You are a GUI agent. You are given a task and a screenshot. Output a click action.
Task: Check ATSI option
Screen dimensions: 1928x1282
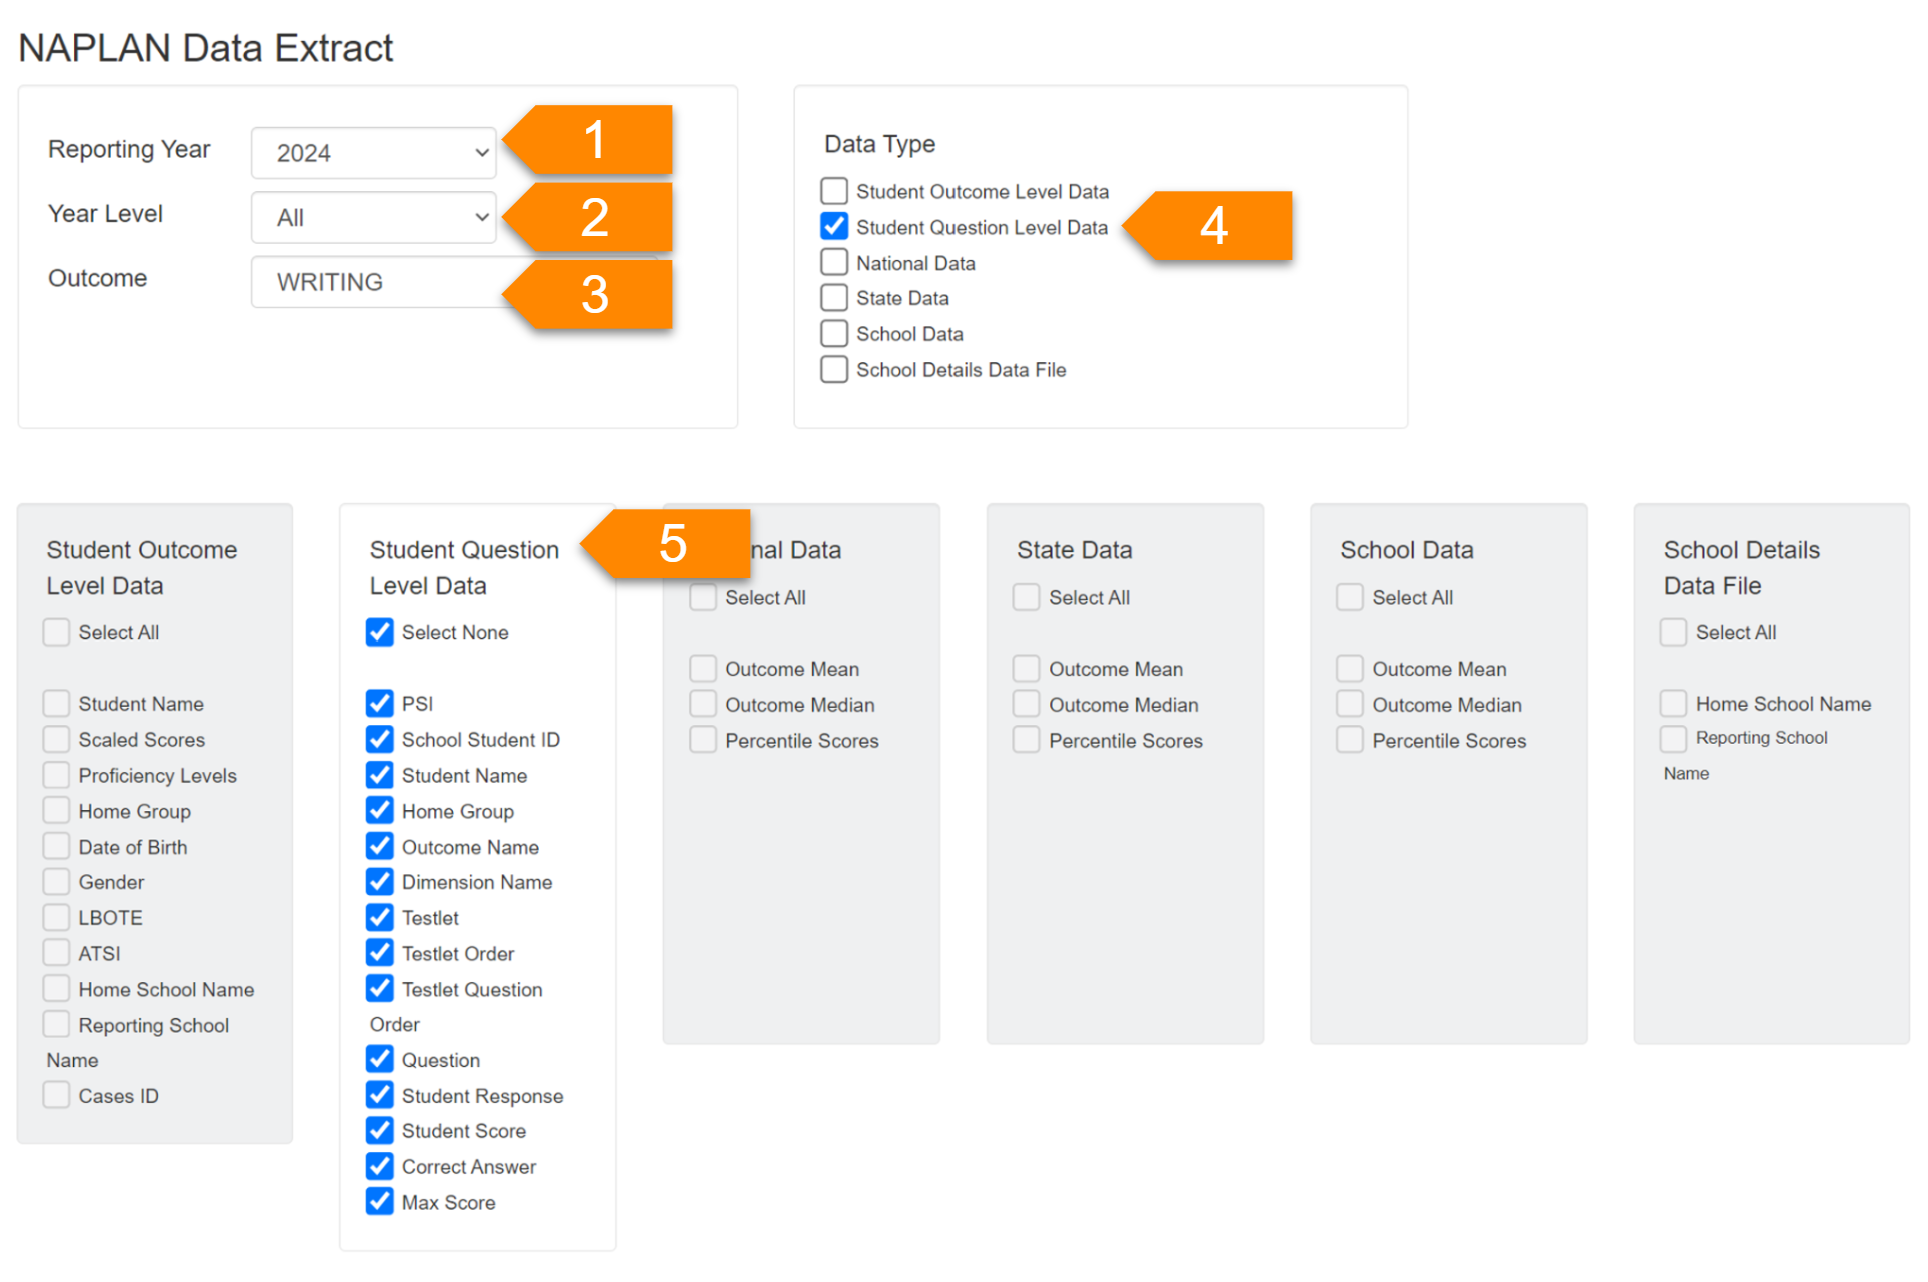(57, 954)
